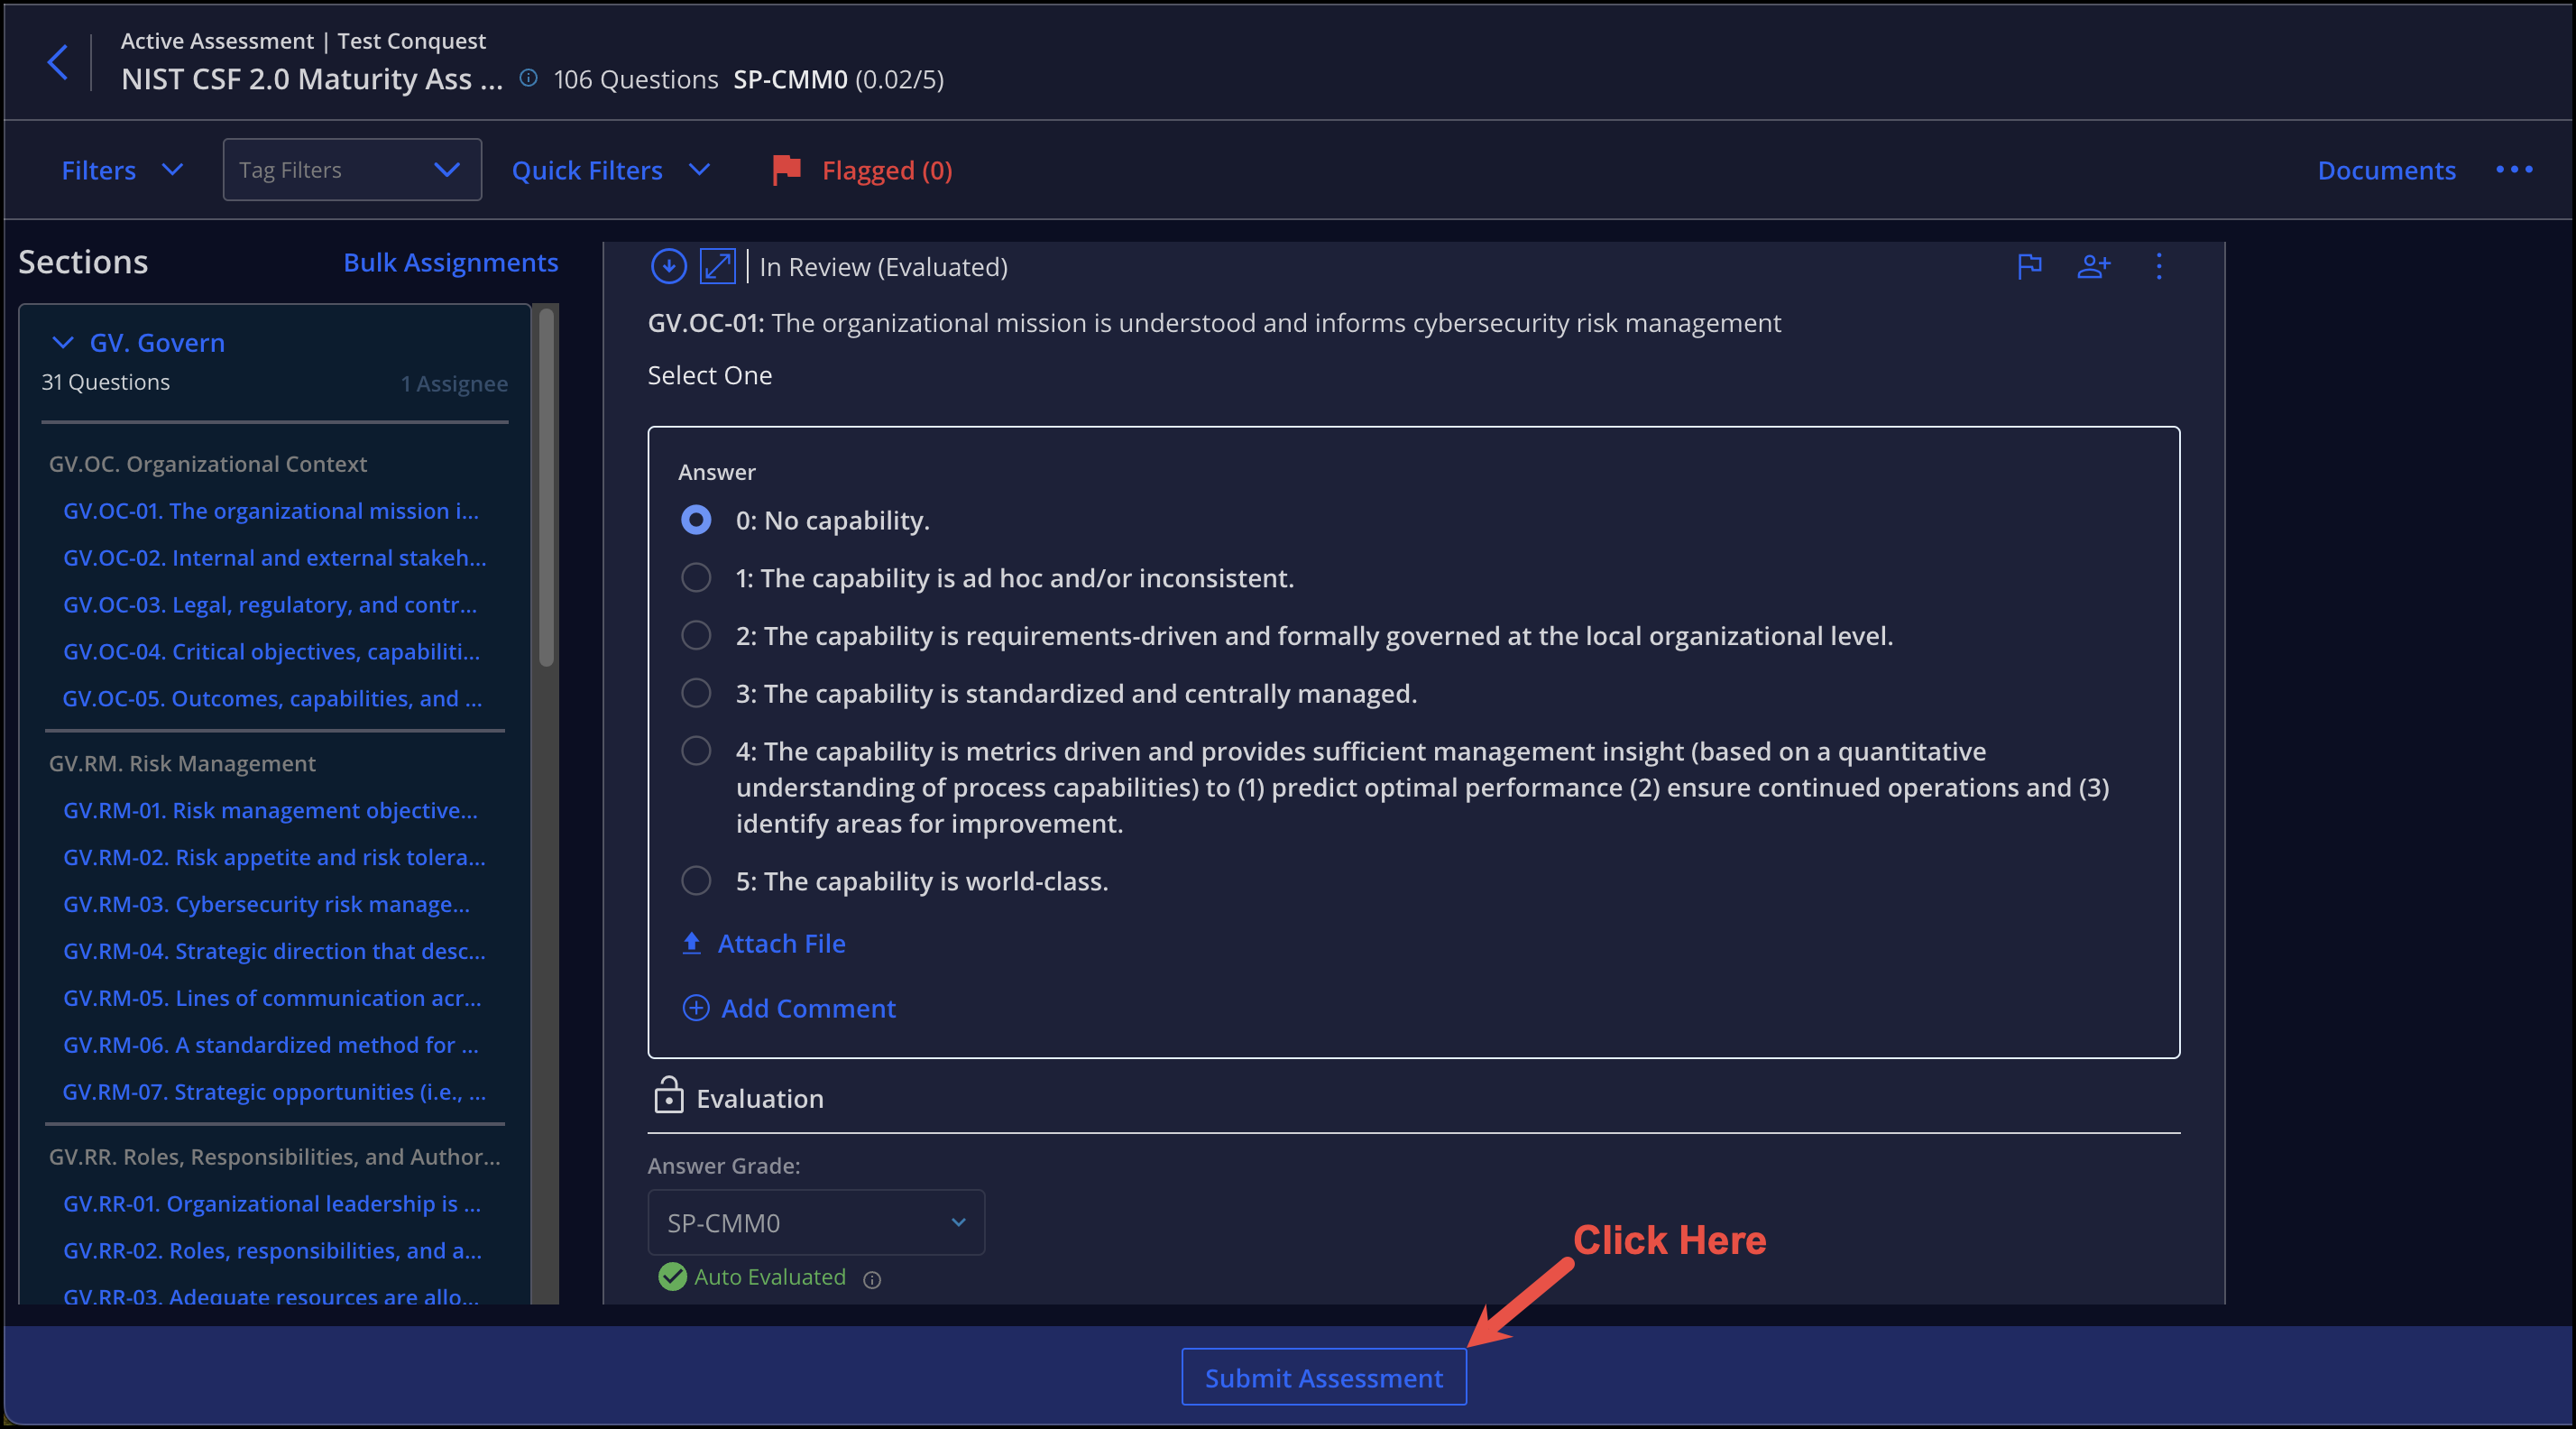Assign a user with the add-person icon
The width and height of the screenshot is (2576, 1429).
pos(2094,267)
